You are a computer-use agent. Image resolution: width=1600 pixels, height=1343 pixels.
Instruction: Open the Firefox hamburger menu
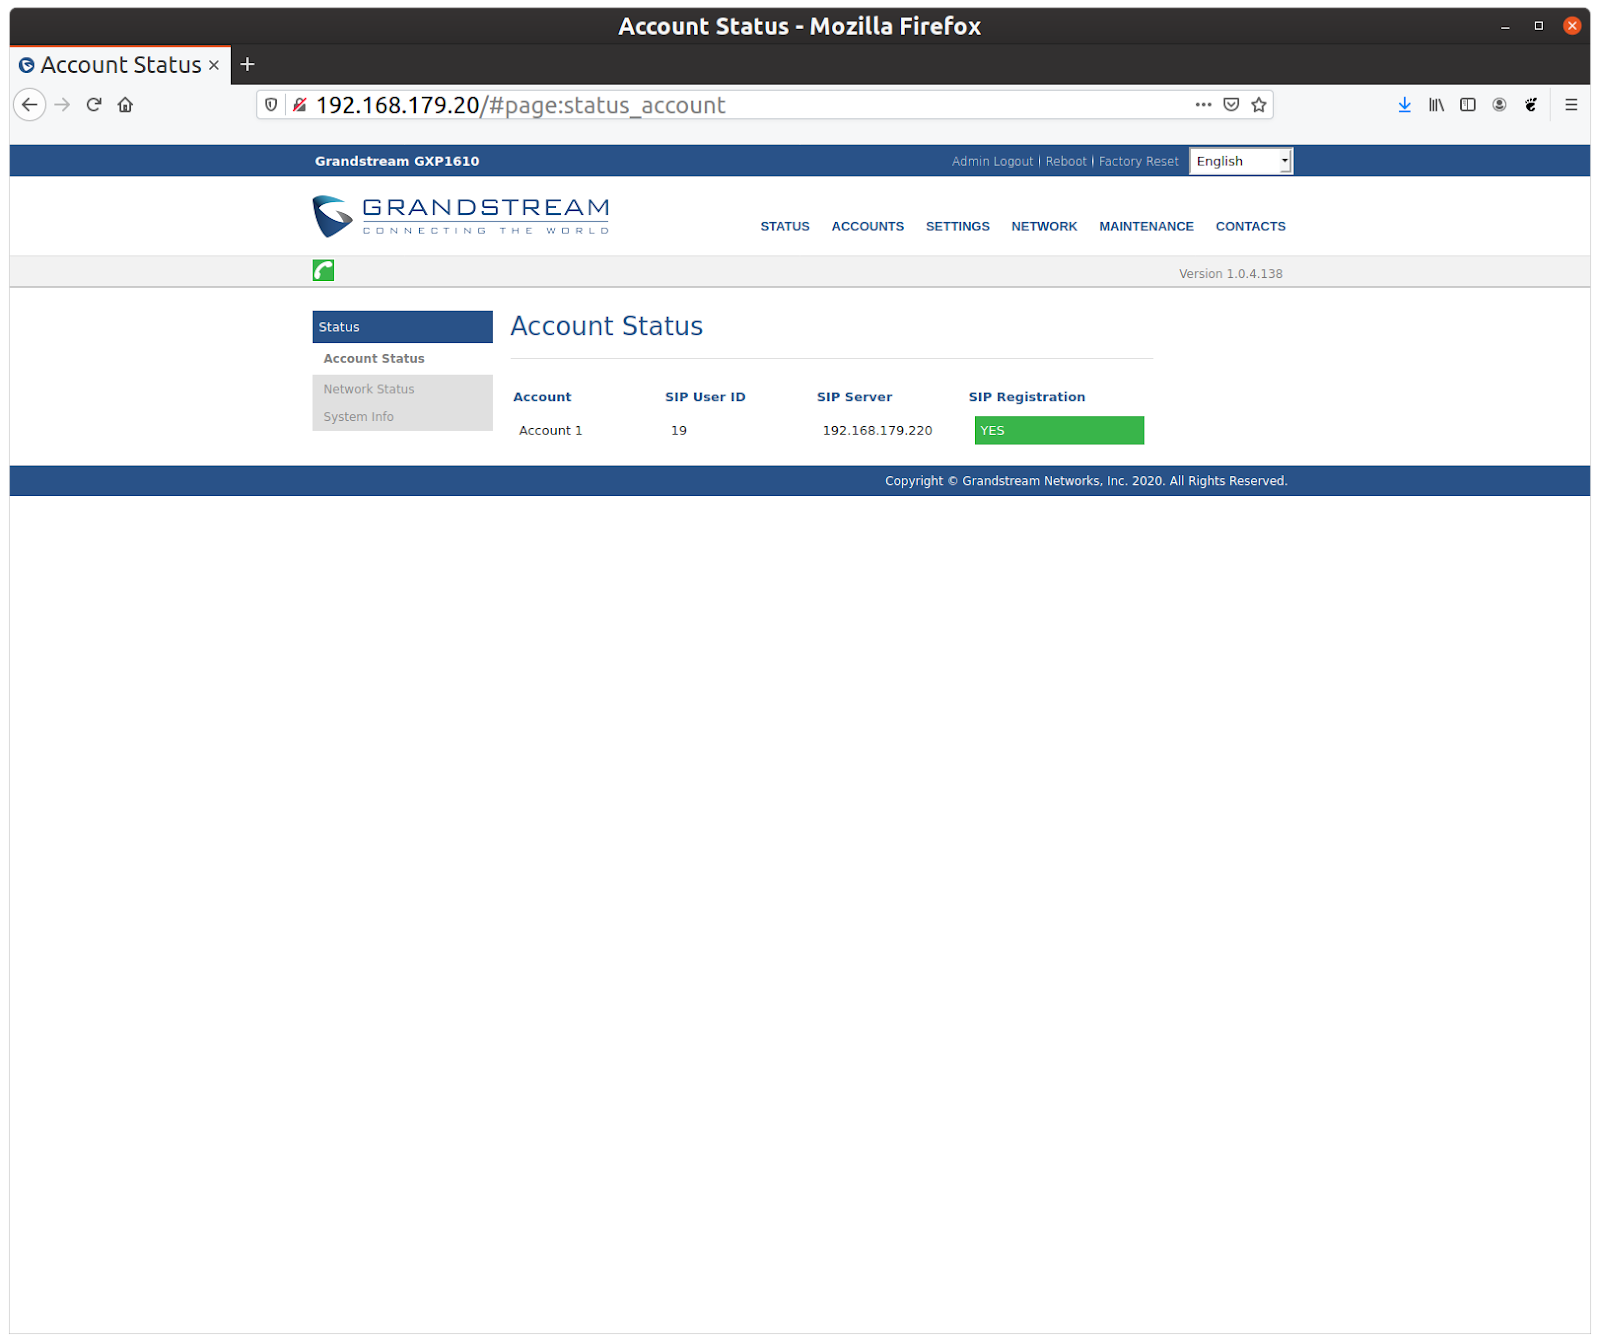tap(1571, 105)
